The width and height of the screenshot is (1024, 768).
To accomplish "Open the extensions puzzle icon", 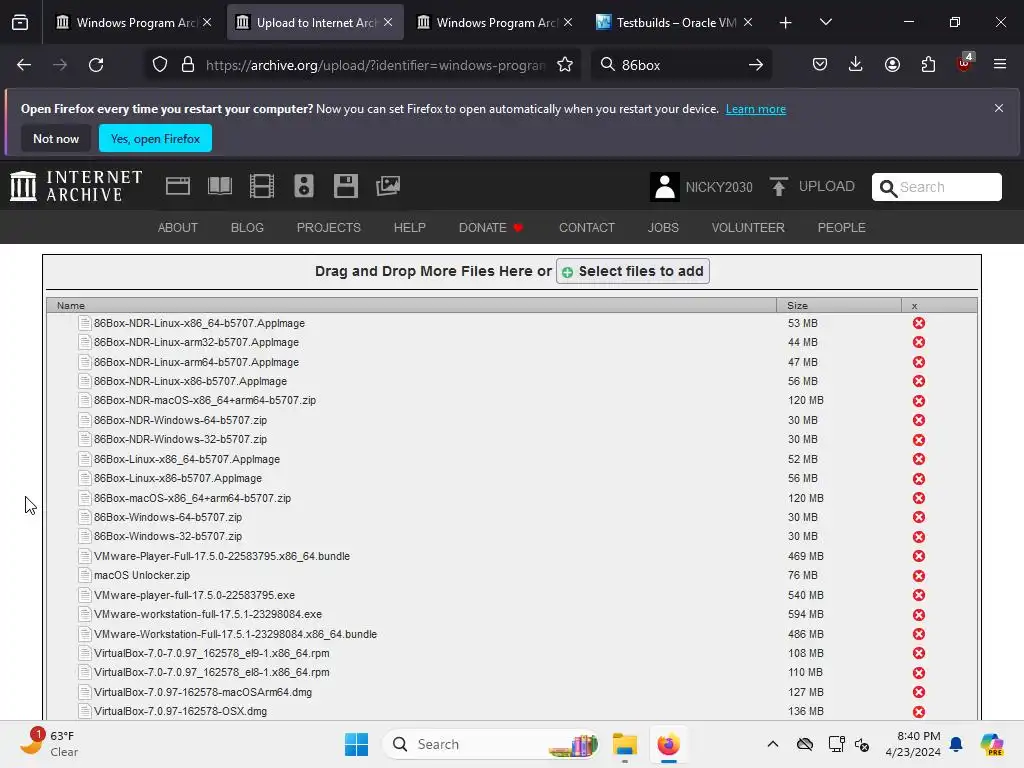I will click(x=928, y=65).
